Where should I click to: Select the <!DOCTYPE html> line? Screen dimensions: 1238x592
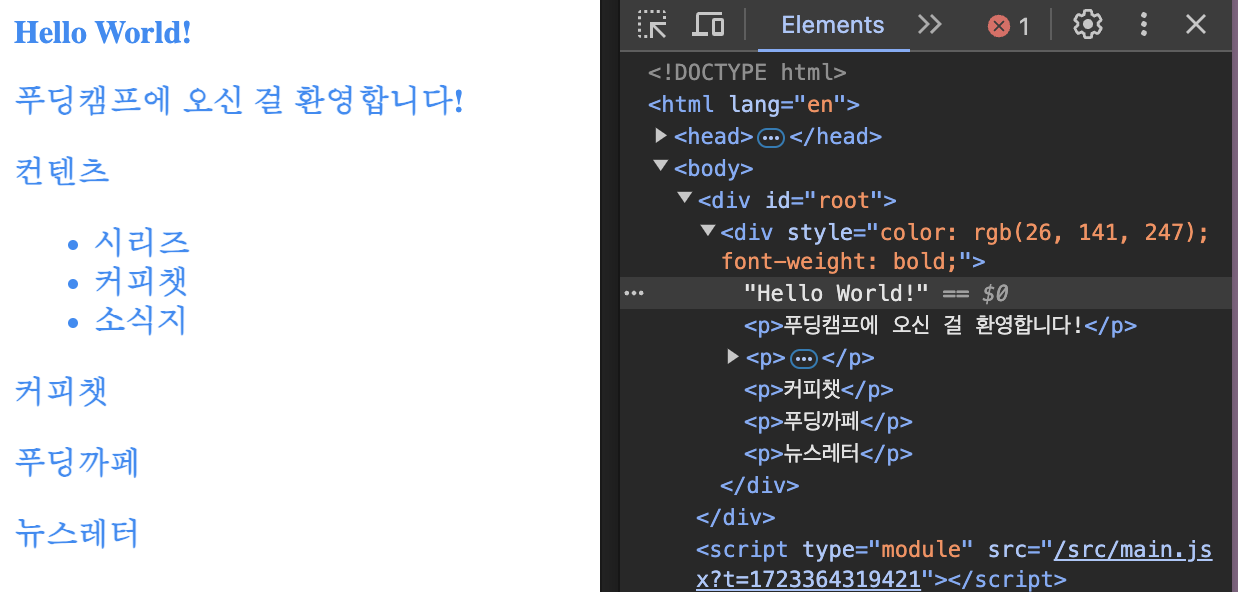(x=747, y=72)
